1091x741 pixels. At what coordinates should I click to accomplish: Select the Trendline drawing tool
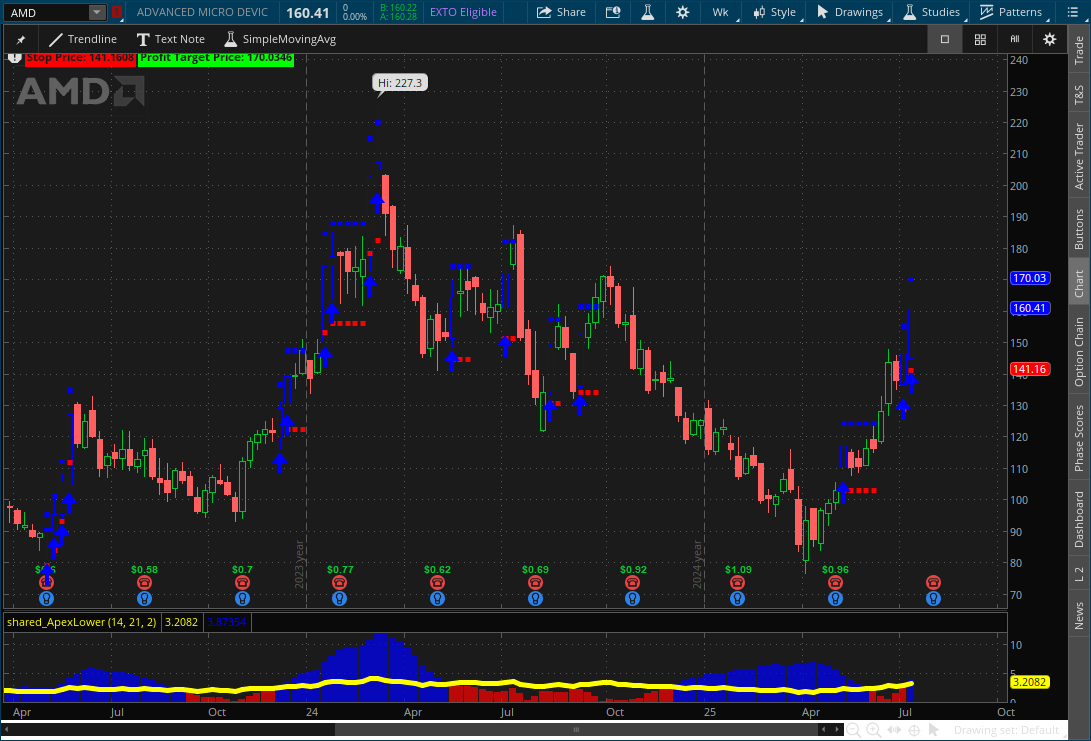pyautogui.click(x=83, y=39)
